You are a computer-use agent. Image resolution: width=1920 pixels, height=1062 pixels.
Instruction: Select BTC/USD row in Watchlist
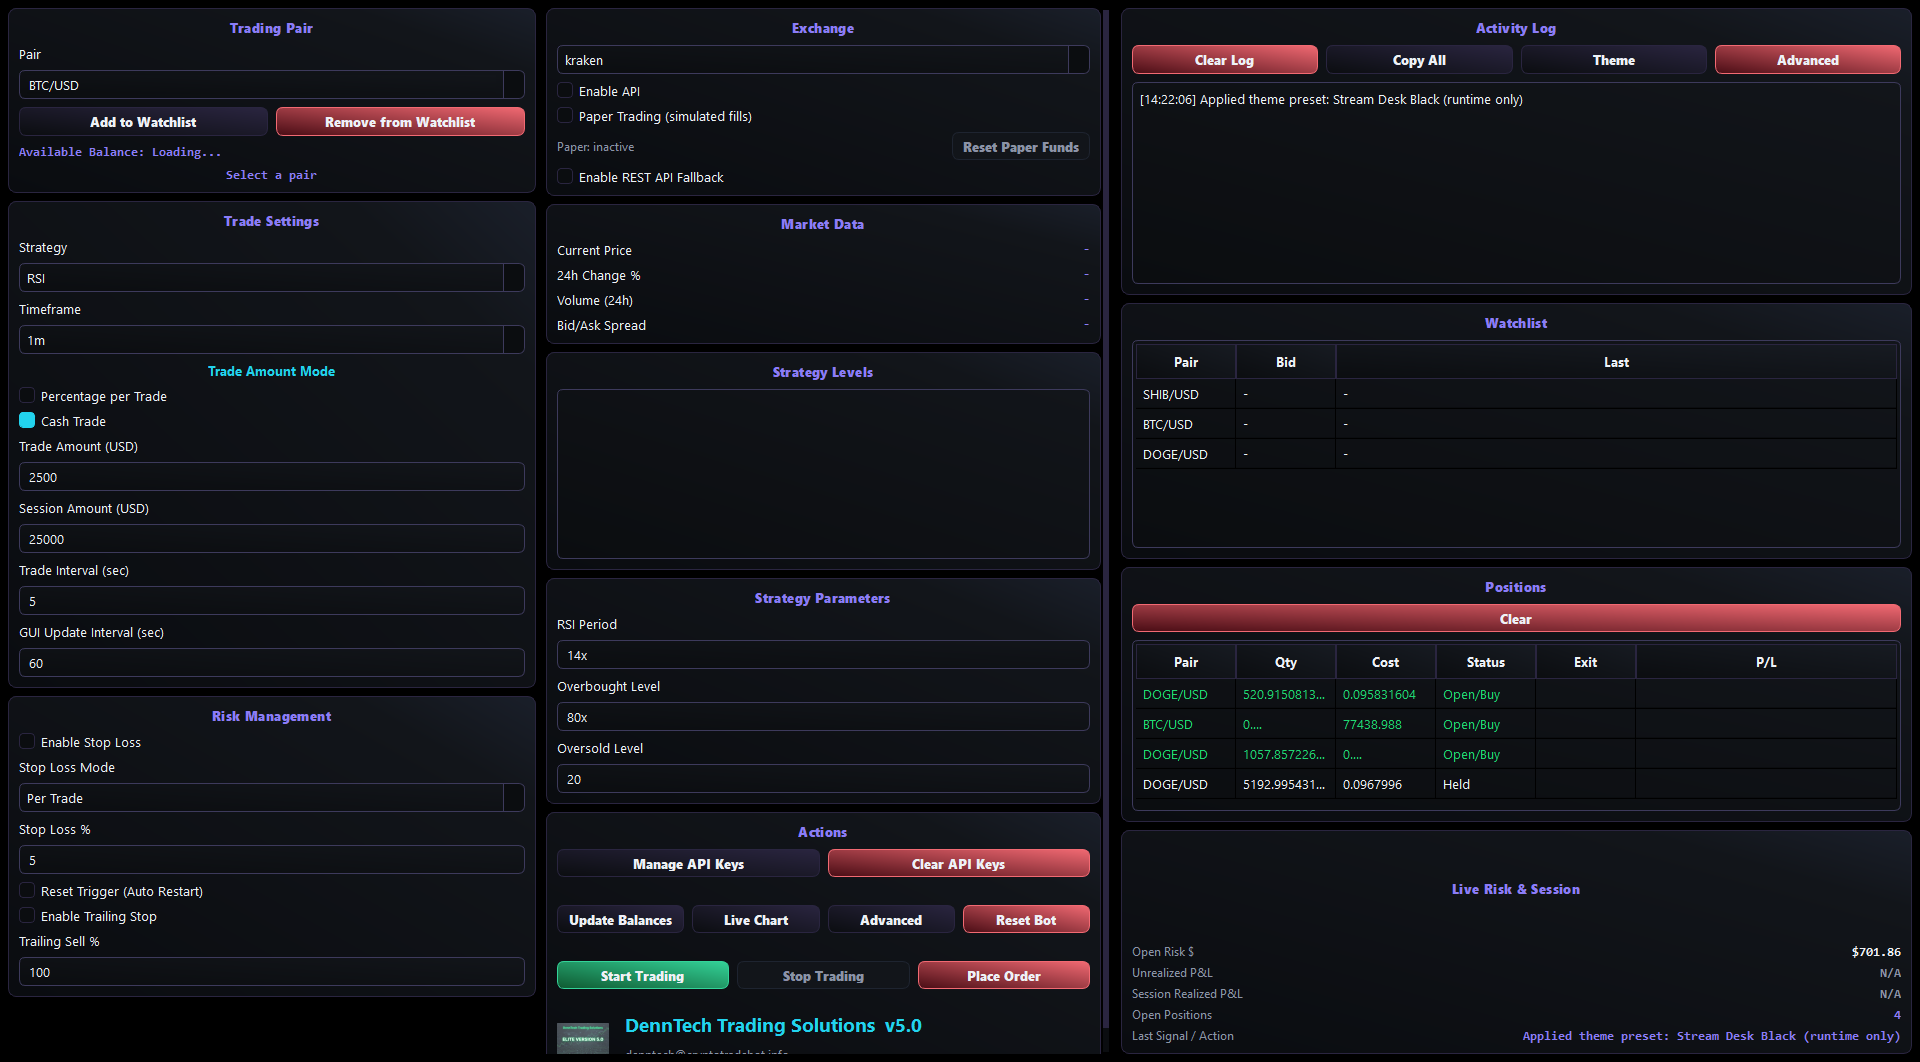coord(1516,424)
